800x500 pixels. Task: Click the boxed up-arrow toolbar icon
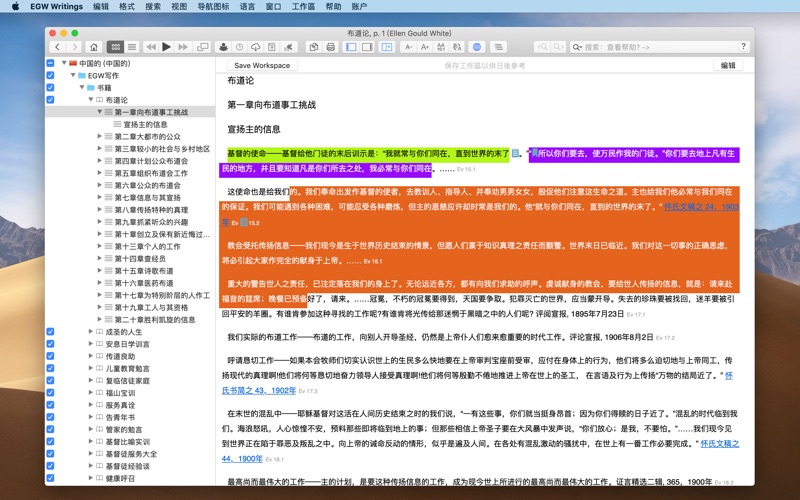point(272,47)
